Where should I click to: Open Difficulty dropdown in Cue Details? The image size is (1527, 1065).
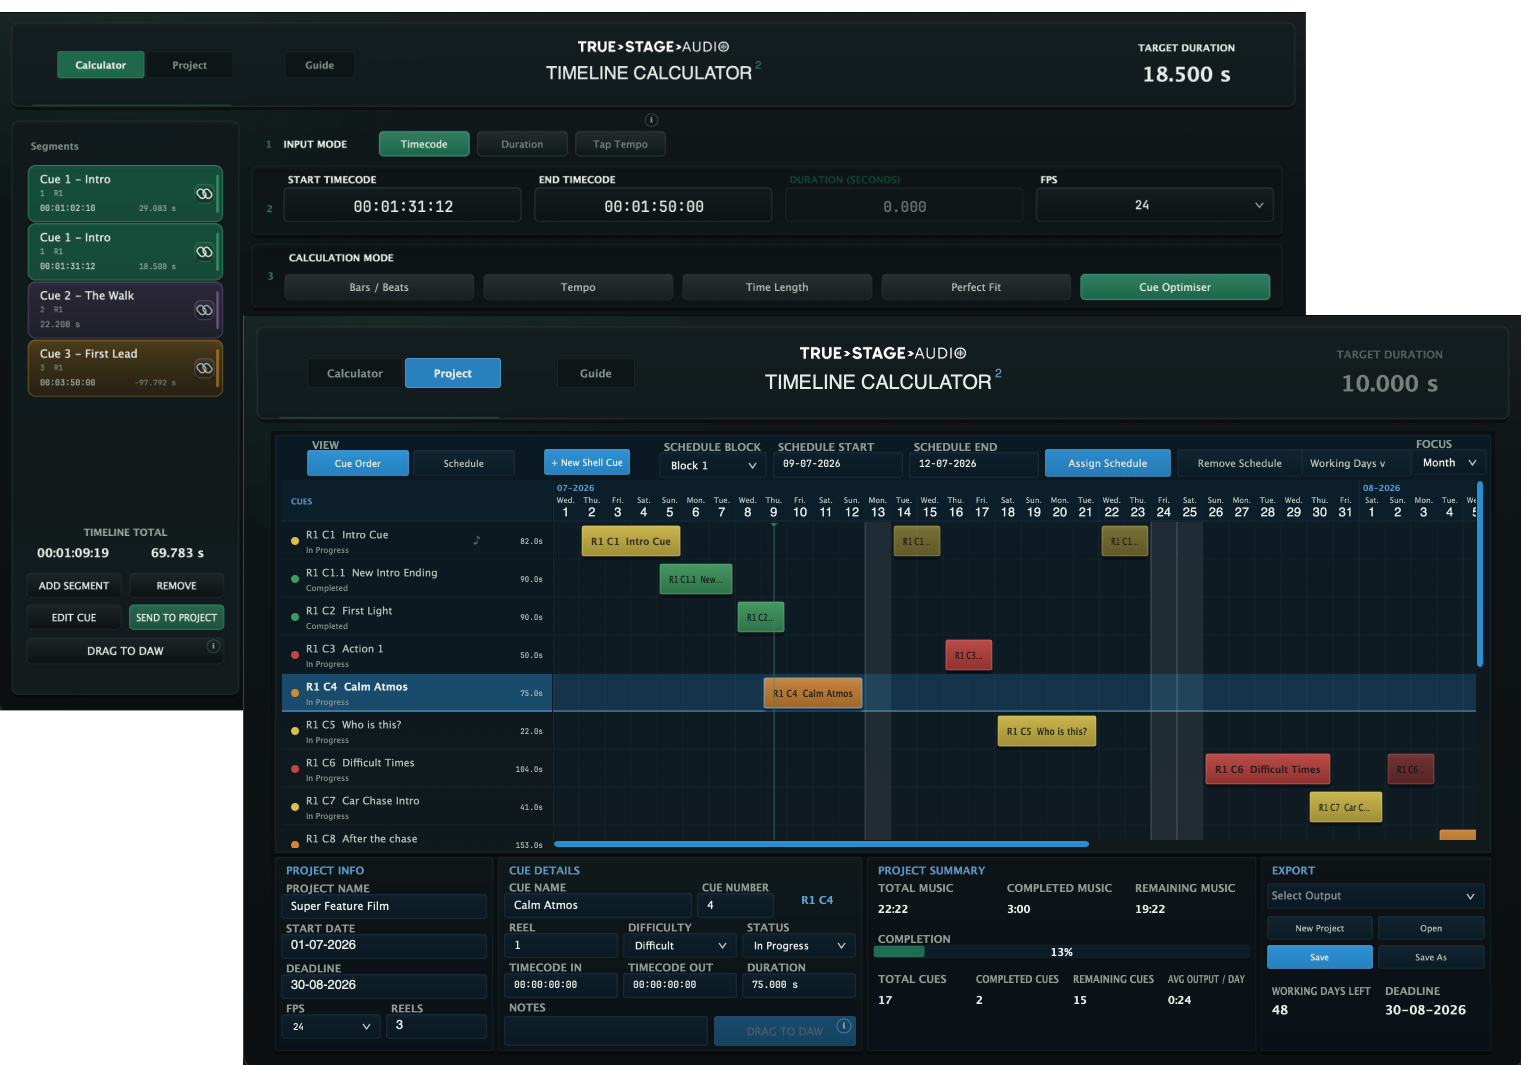(x=680, y=945)
